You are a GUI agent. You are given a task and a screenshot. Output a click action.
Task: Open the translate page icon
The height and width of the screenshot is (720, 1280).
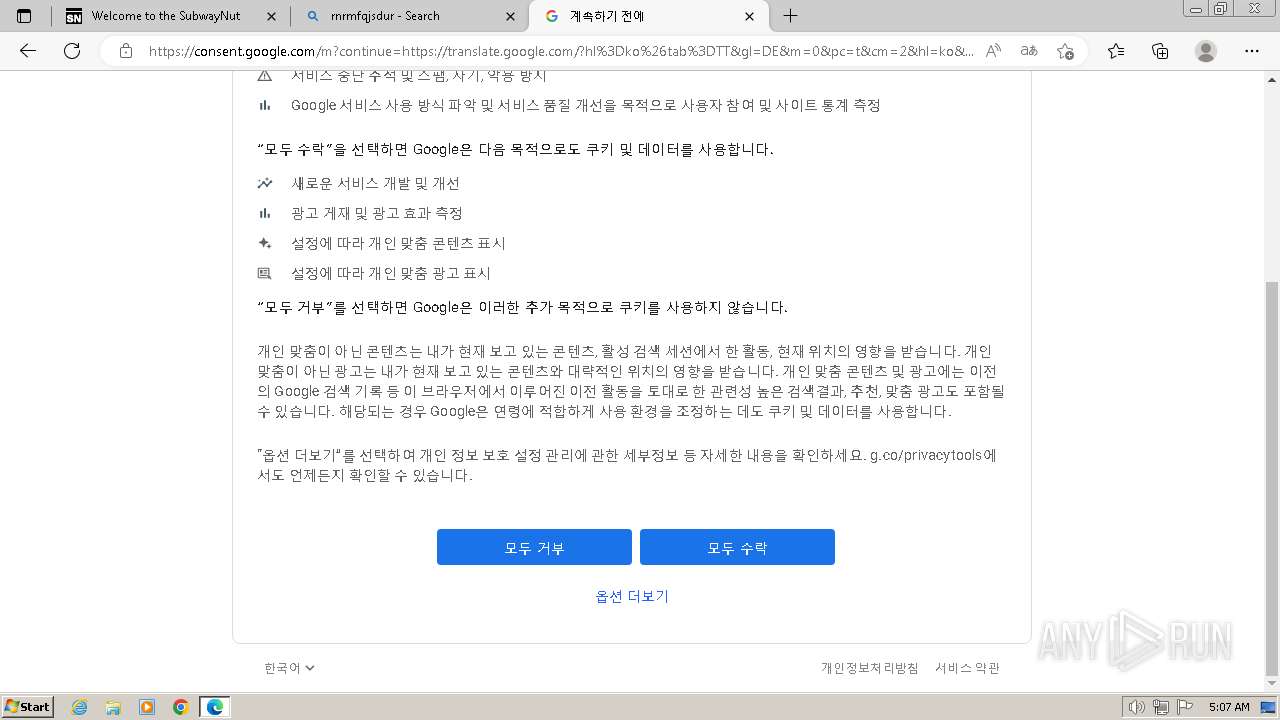pos(1028,51)
